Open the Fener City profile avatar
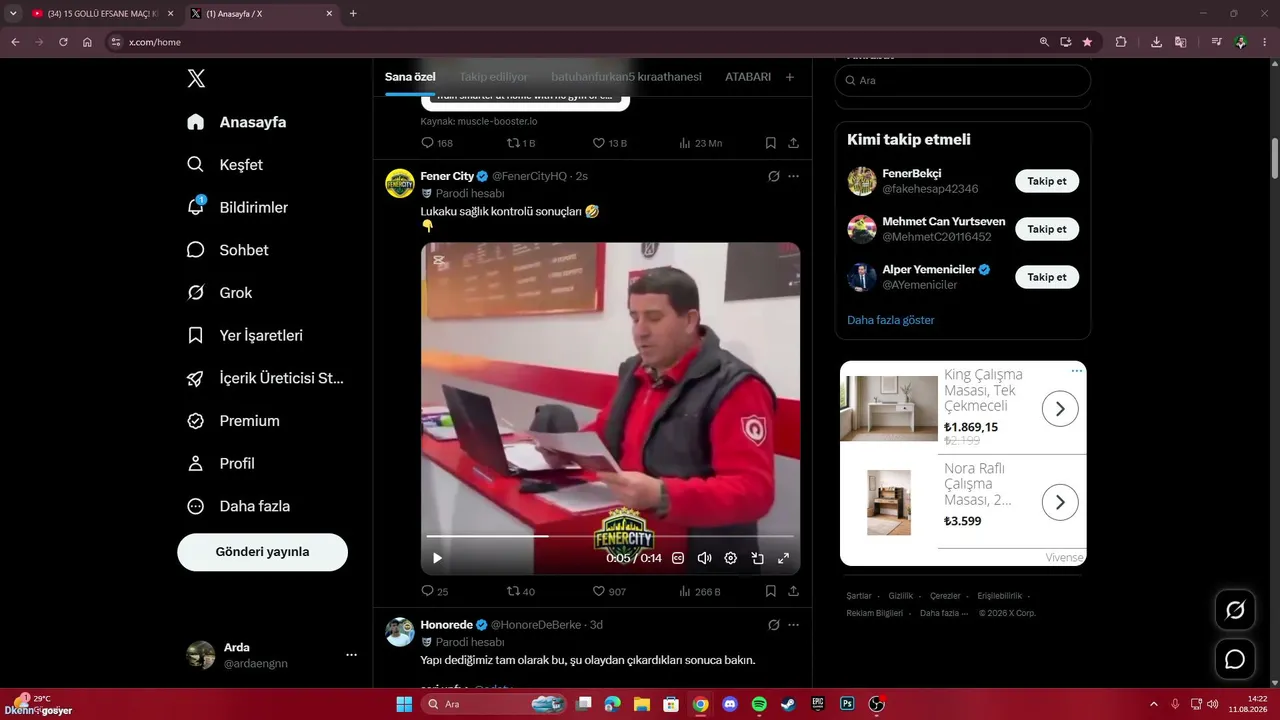This screenshot has height=720, width=1280. click(400, 183)
